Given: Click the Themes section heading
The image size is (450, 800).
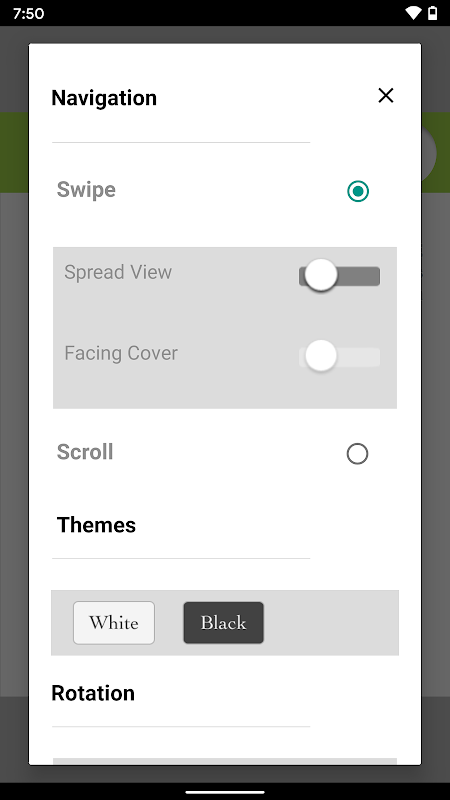Looking at the screenshot, I should click(x=96, y=525).
